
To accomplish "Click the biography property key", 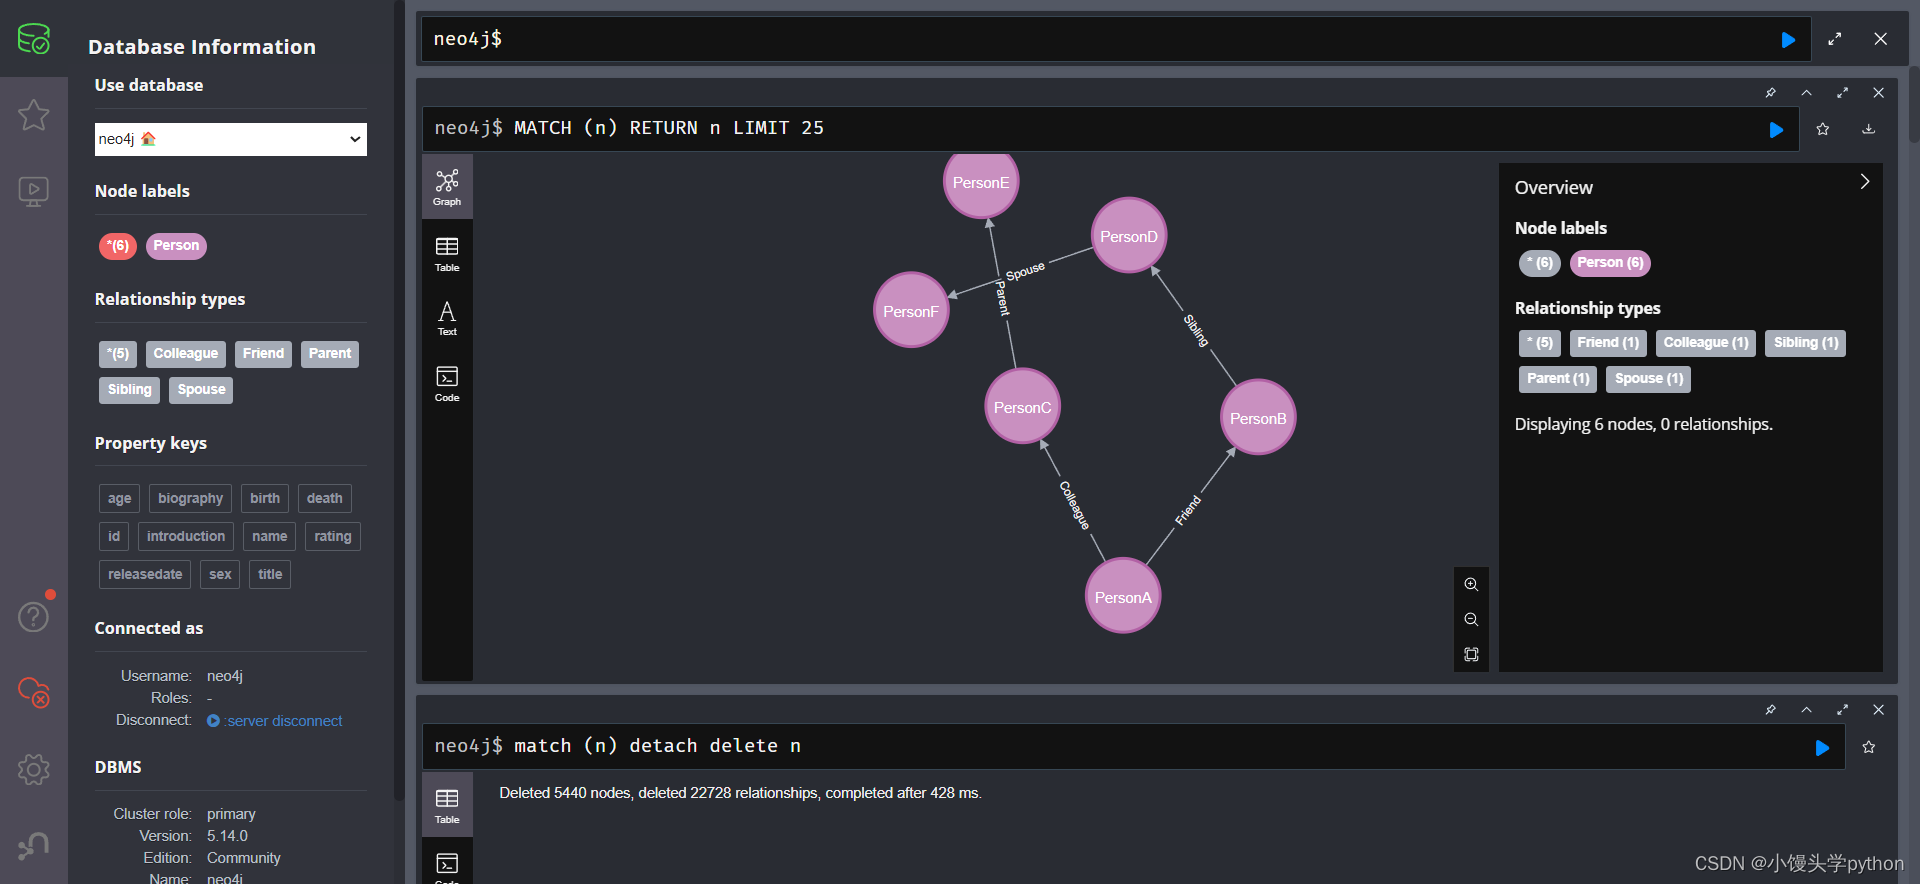I will [190, 499].
